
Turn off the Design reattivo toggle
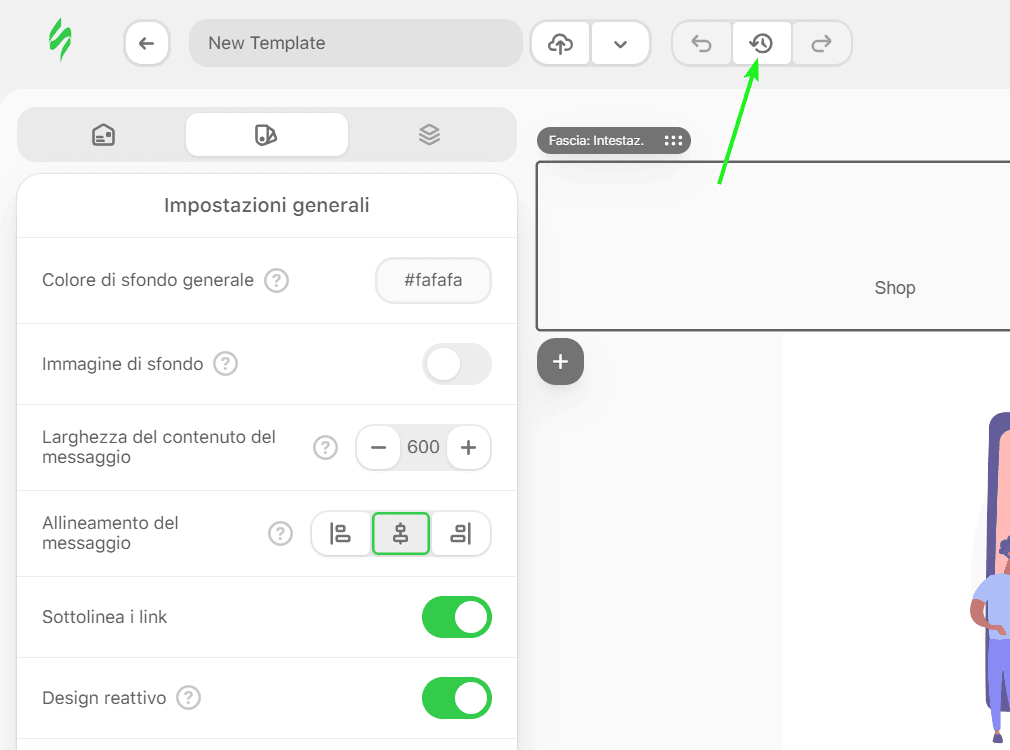pyautogui.click(x=457, y=698)
